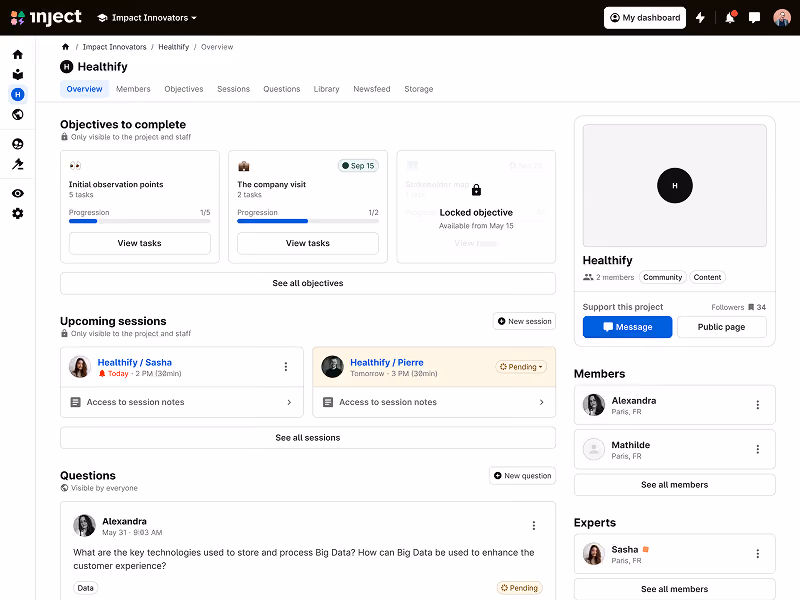Click Sasha's session avatar

tap(80, 367)
